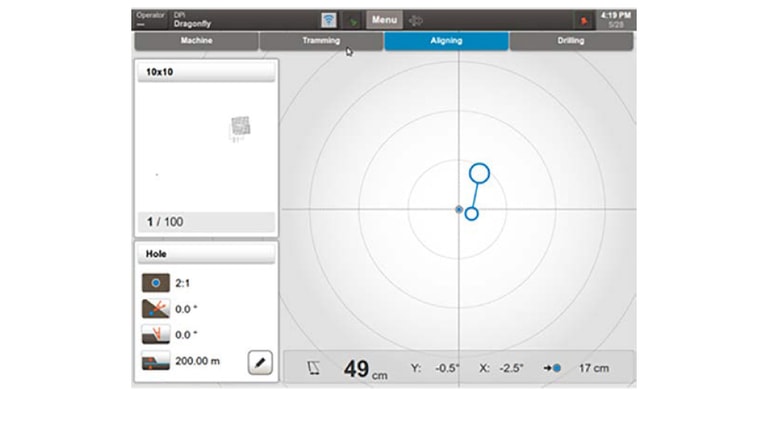Click the Wi-Fi connection status icon
Image resolution: width=768 pixels, height=440 pixels.
pos(328,20)
